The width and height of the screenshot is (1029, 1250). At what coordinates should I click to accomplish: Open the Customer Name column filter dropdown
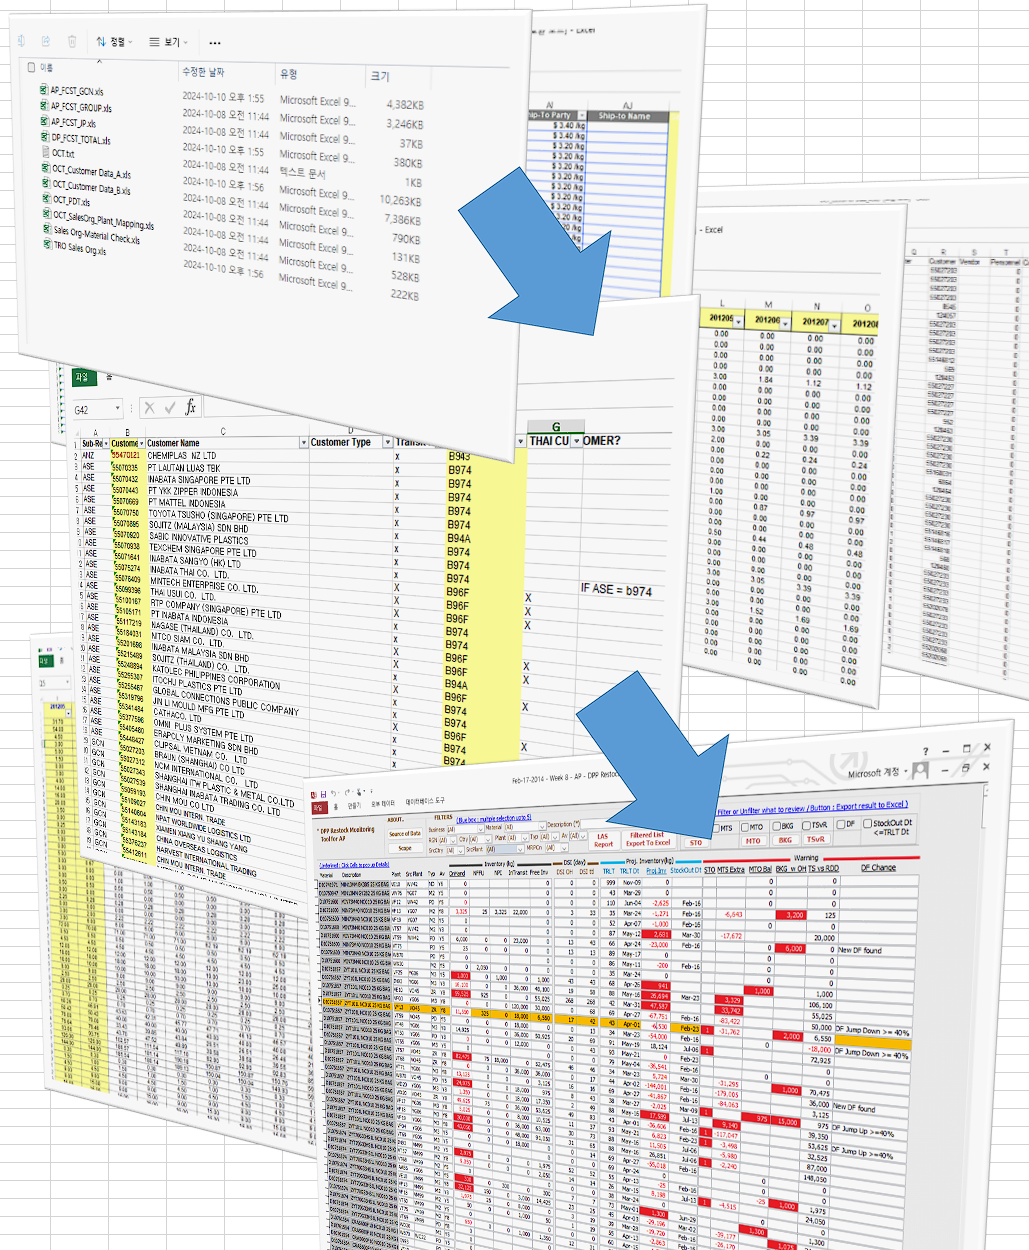(304, 442)
